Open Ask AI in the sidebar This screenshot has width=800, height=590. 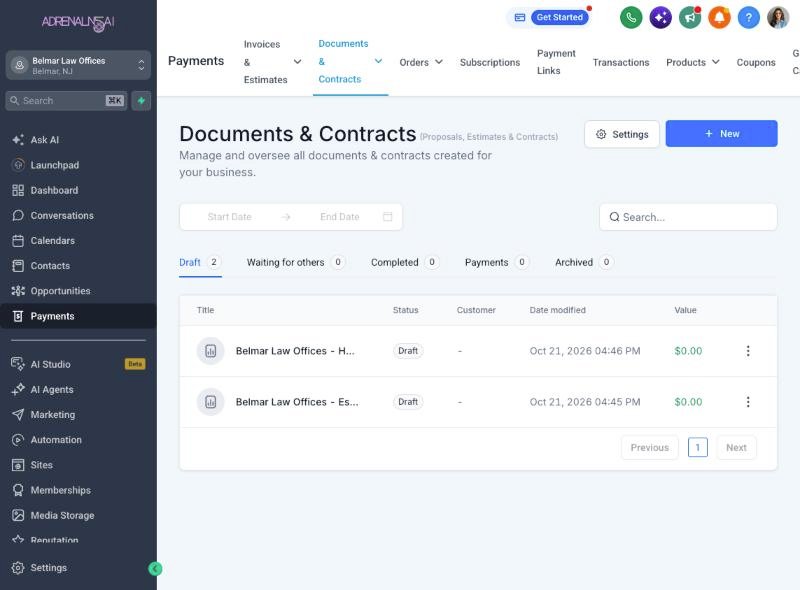pyautogui.click(x=44, y=140)
